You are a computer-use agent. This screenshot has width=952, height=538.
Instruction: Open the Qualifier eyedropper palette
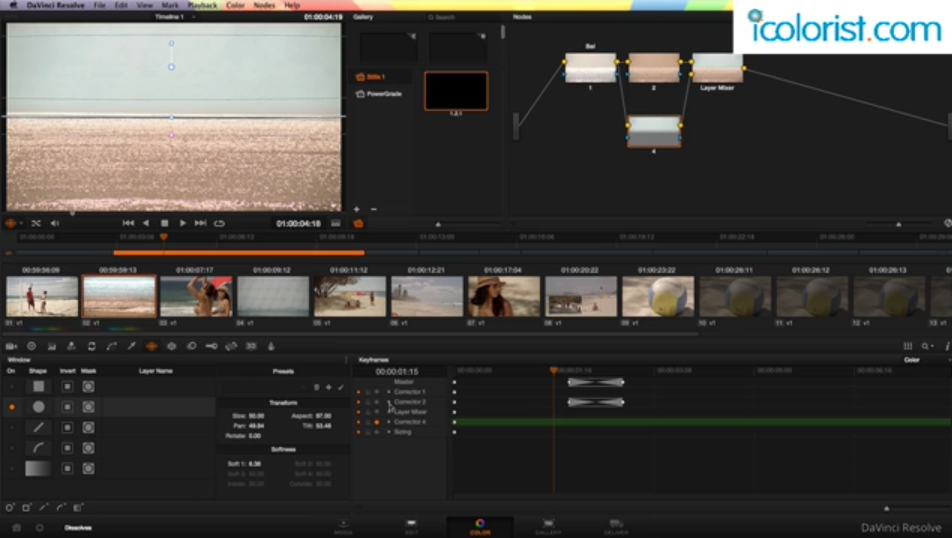(131, 346)
